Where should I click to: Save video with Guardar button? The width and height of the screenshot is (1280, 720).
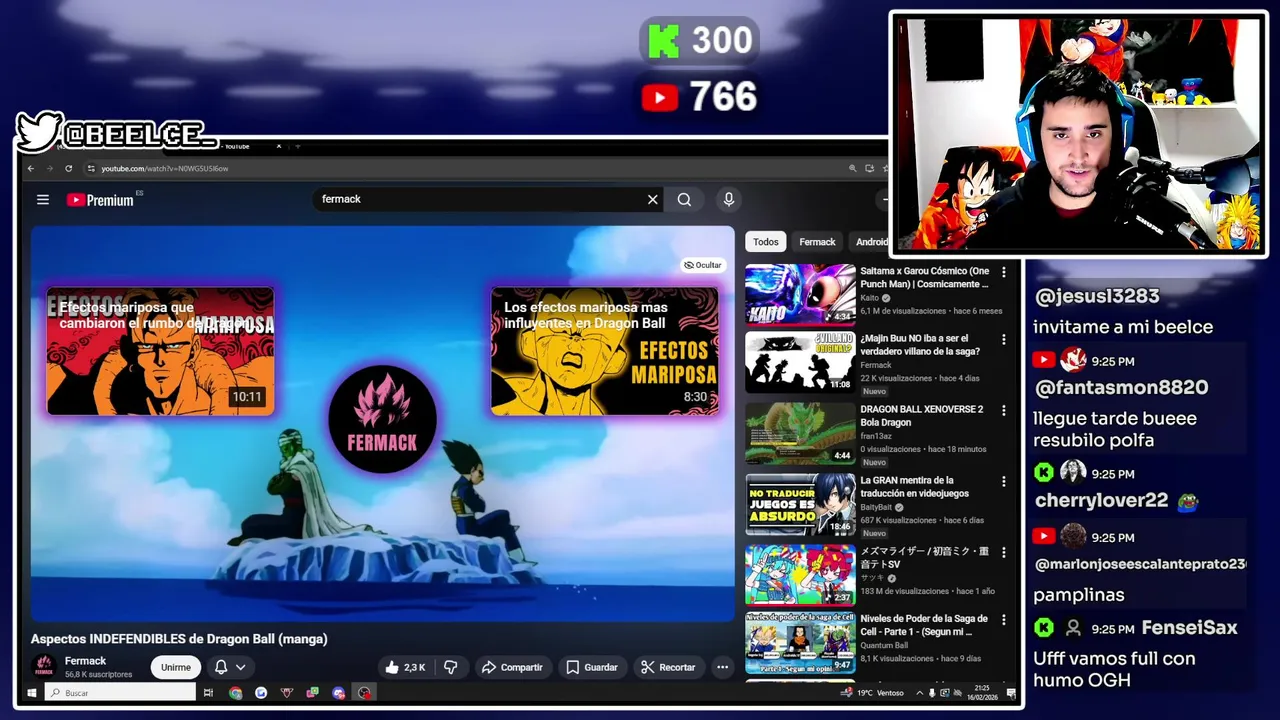pyautogui.click(x=592, y=667)
